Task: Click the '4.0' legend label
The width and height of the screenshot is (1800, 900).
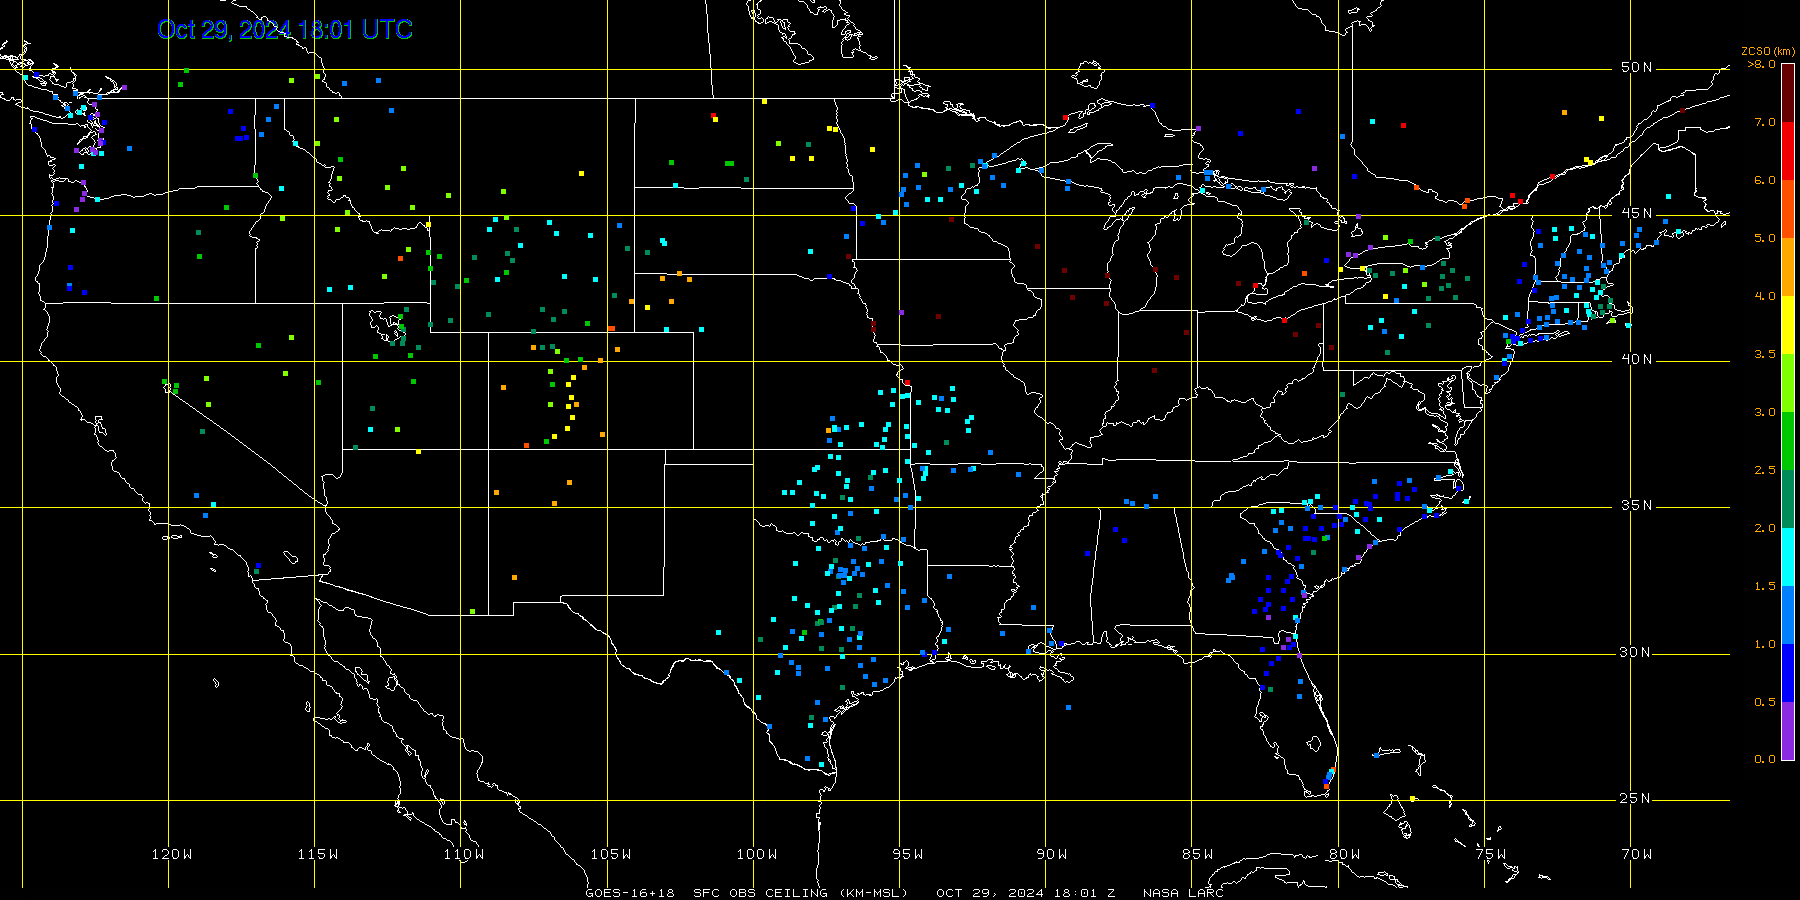Action: 1765,296
